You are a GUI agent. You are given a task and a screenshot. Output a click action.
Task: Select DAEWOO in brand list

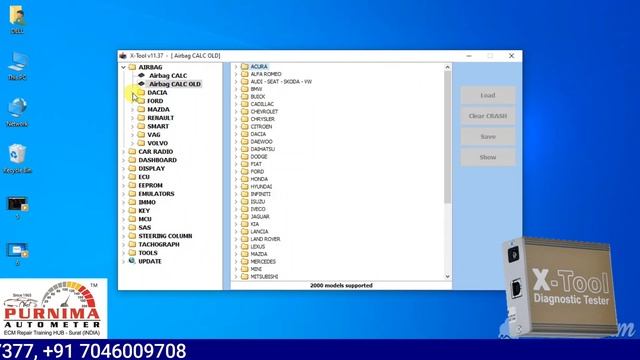261,142
